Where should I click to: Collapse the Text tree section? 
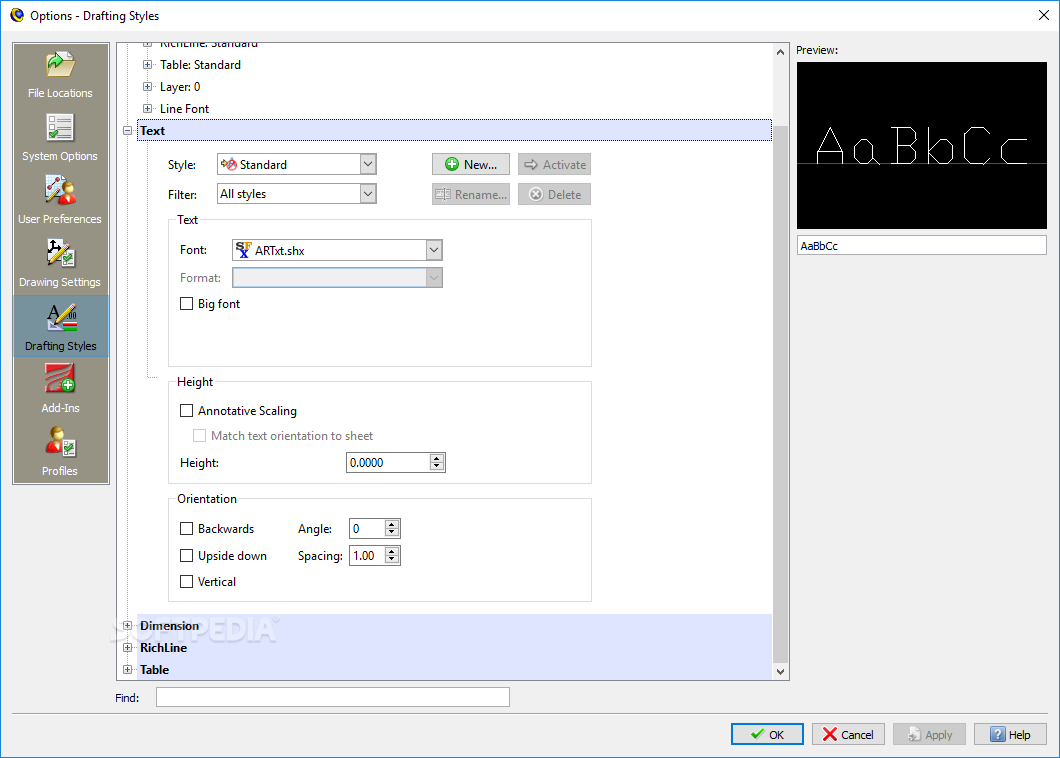(128, 131)
